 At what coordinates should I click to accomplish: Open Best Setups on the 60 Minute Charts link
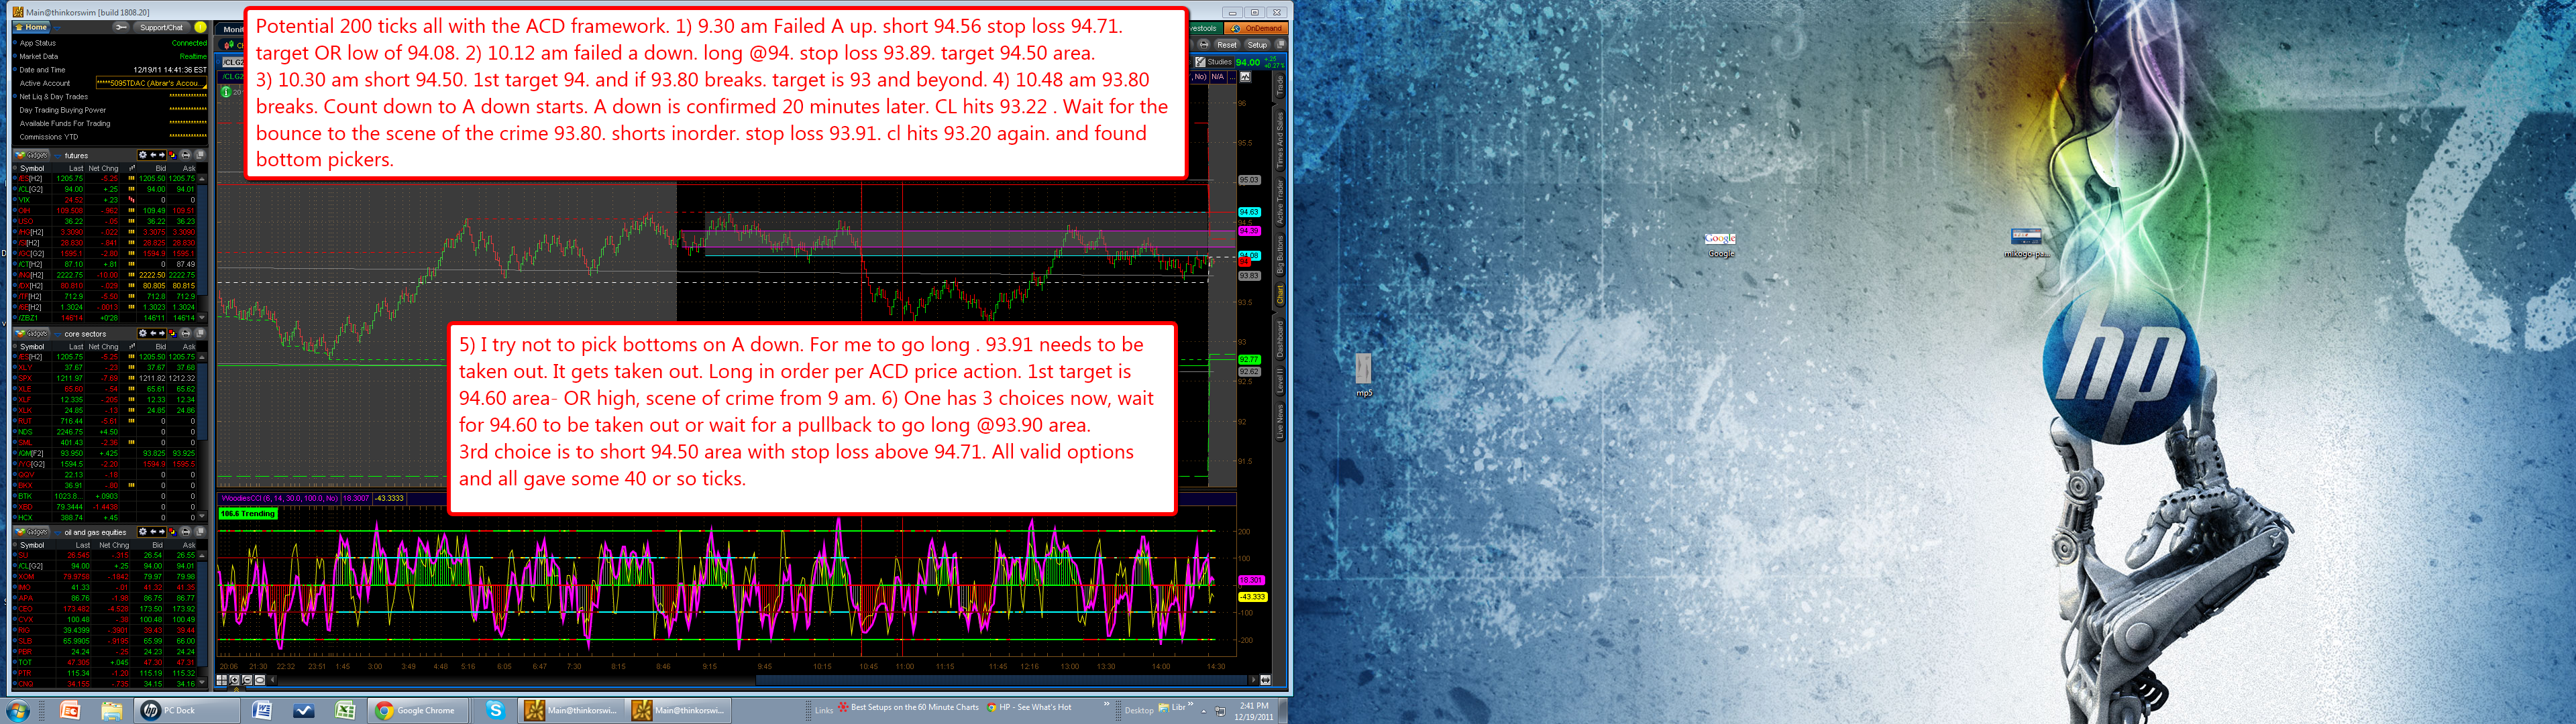coord(908,707)
